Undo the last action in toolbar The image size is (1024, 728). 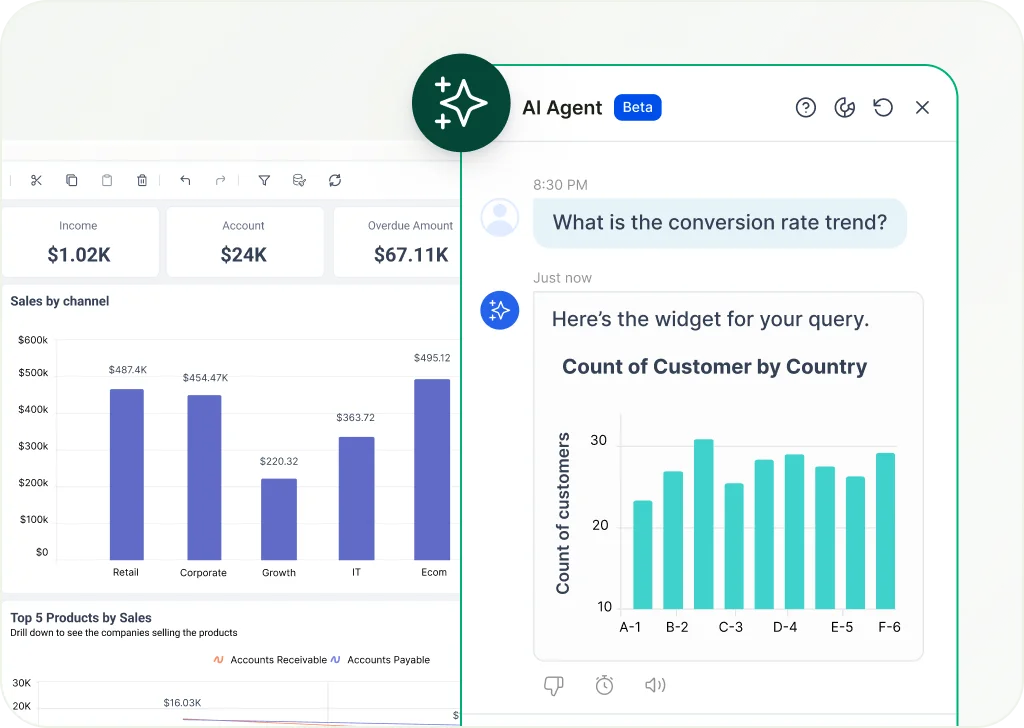point(185,180)
